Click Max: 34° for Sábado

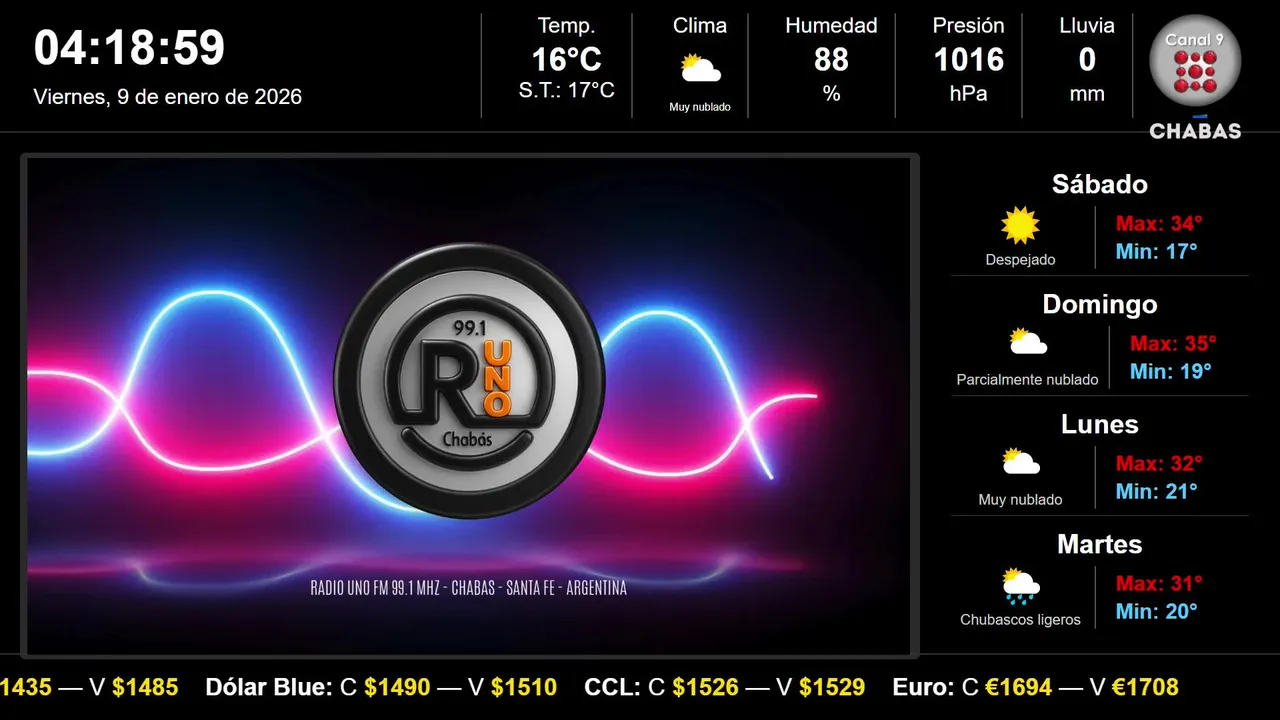coord(1158,224)
